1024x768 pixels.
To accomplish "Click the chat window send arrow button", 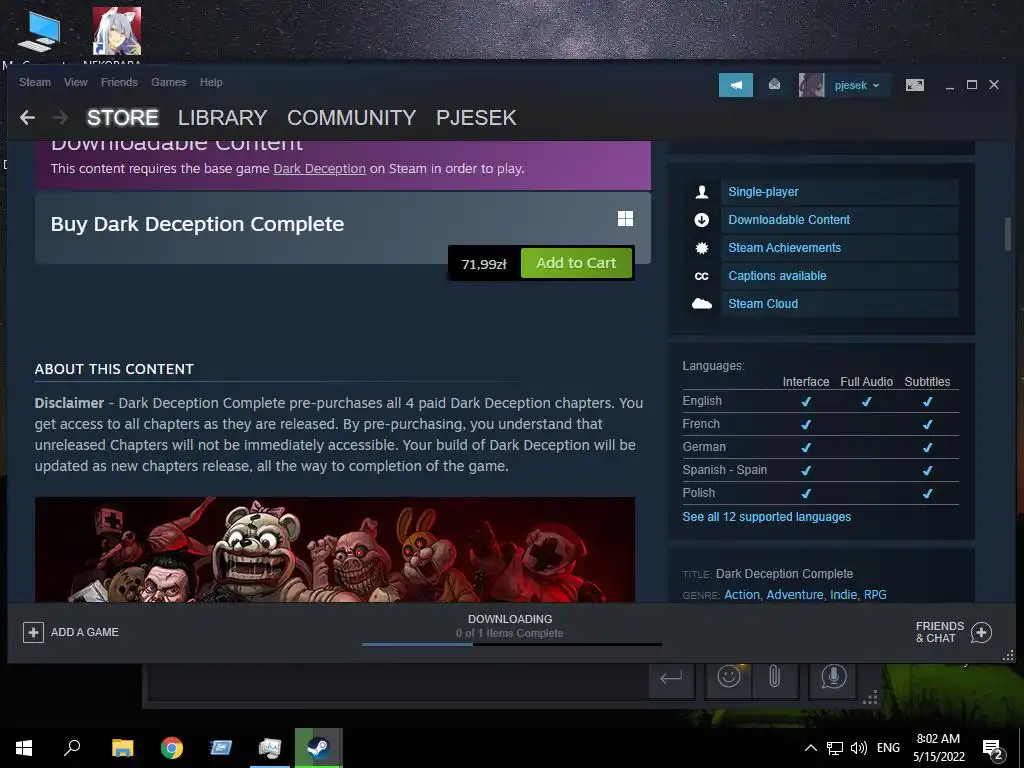I will click(671, 678).
